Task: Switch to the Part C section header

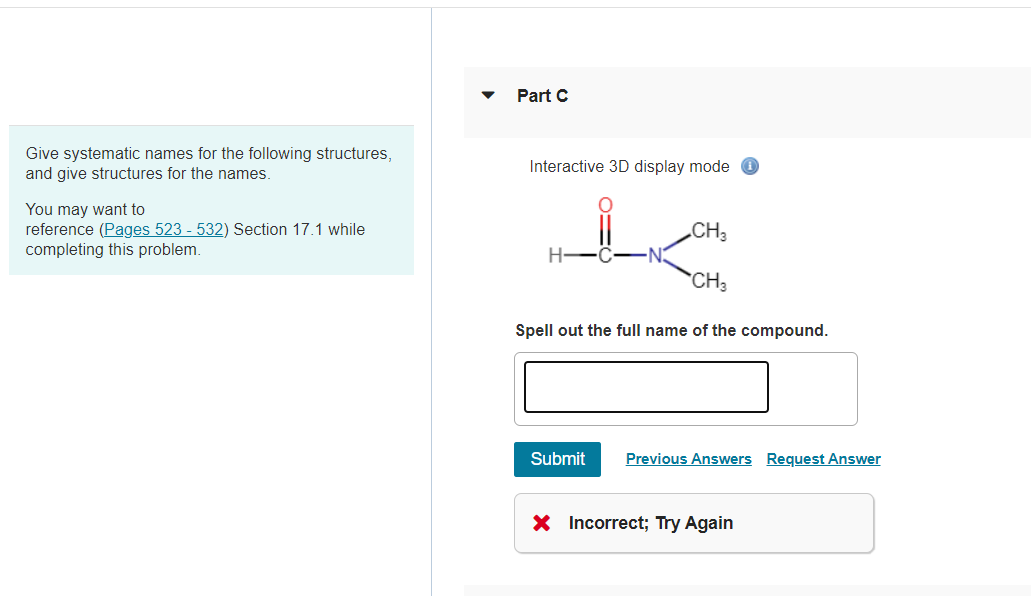Action: pos(542,95)
